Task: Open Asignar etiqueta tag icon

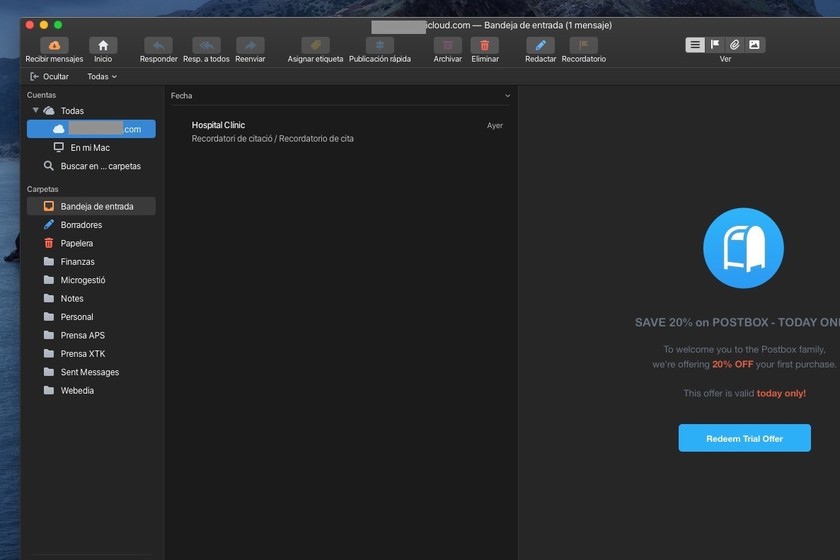Action: click(316, 46)
